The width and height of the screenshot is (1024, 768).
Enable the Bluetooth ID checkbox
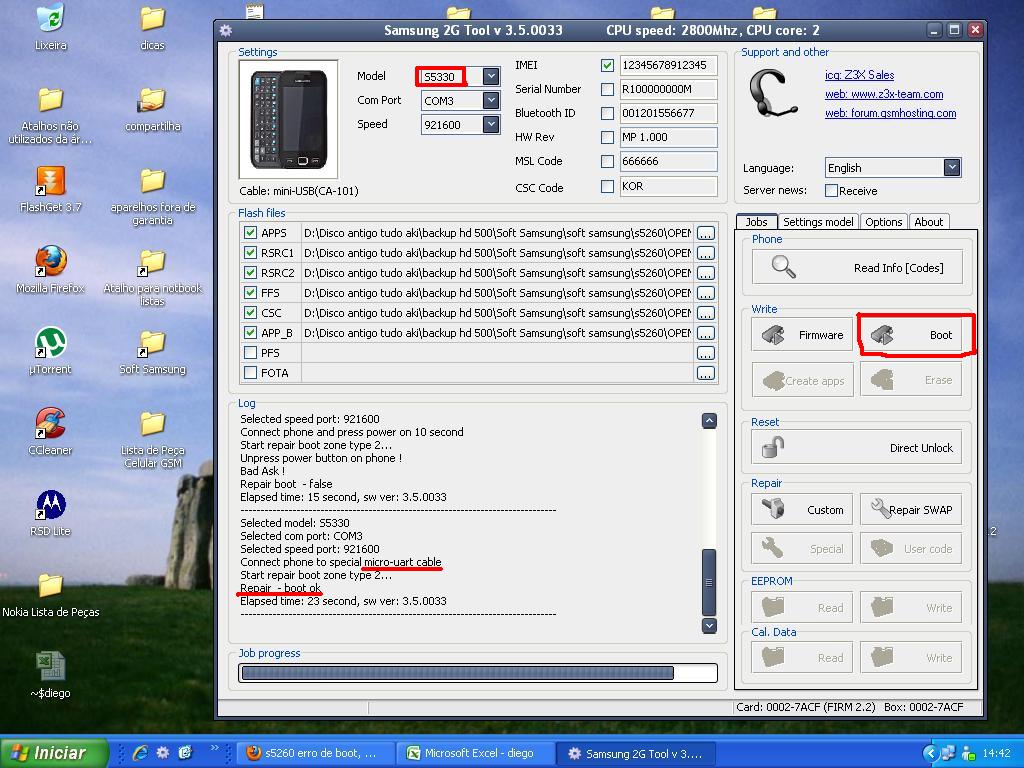pos(607,114)
